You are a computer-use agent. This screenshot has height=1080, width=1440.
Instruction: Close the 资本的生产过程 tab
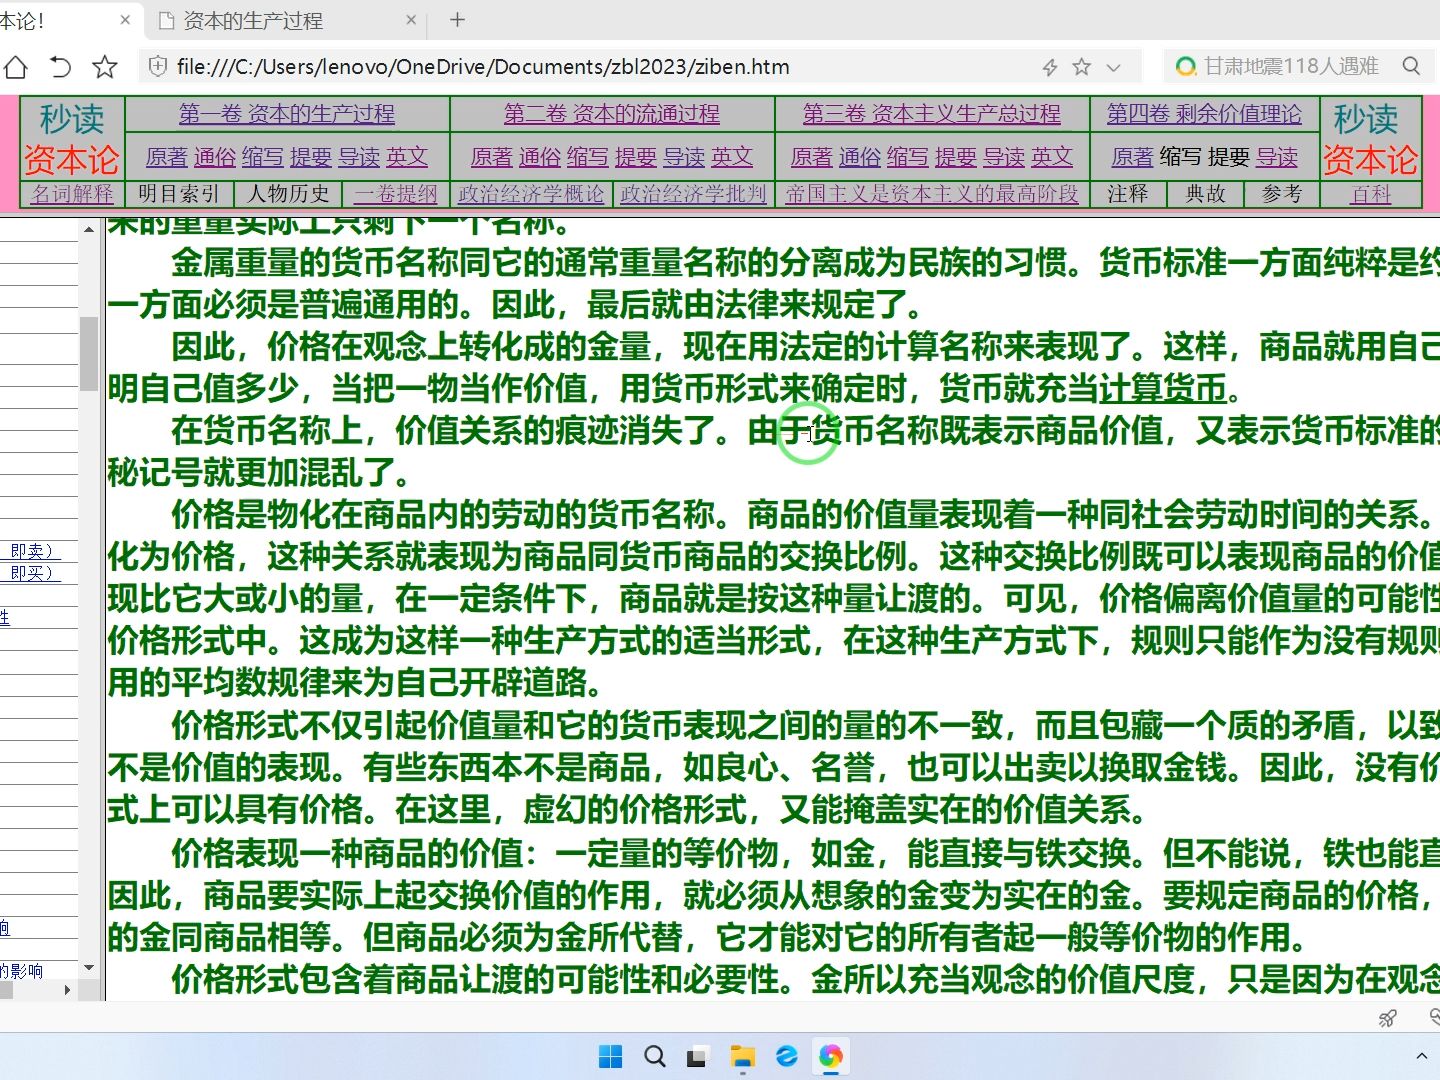pos(411,20)
